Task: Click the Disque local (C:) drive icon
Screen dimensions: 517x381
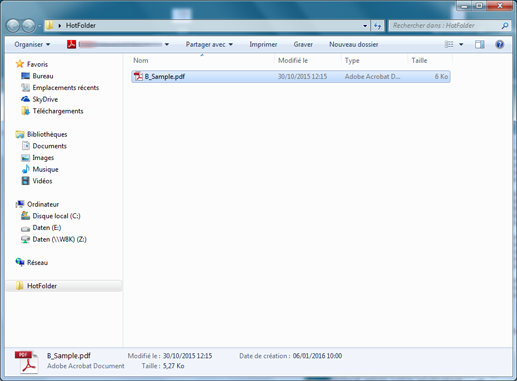Action: click(25, 216)
